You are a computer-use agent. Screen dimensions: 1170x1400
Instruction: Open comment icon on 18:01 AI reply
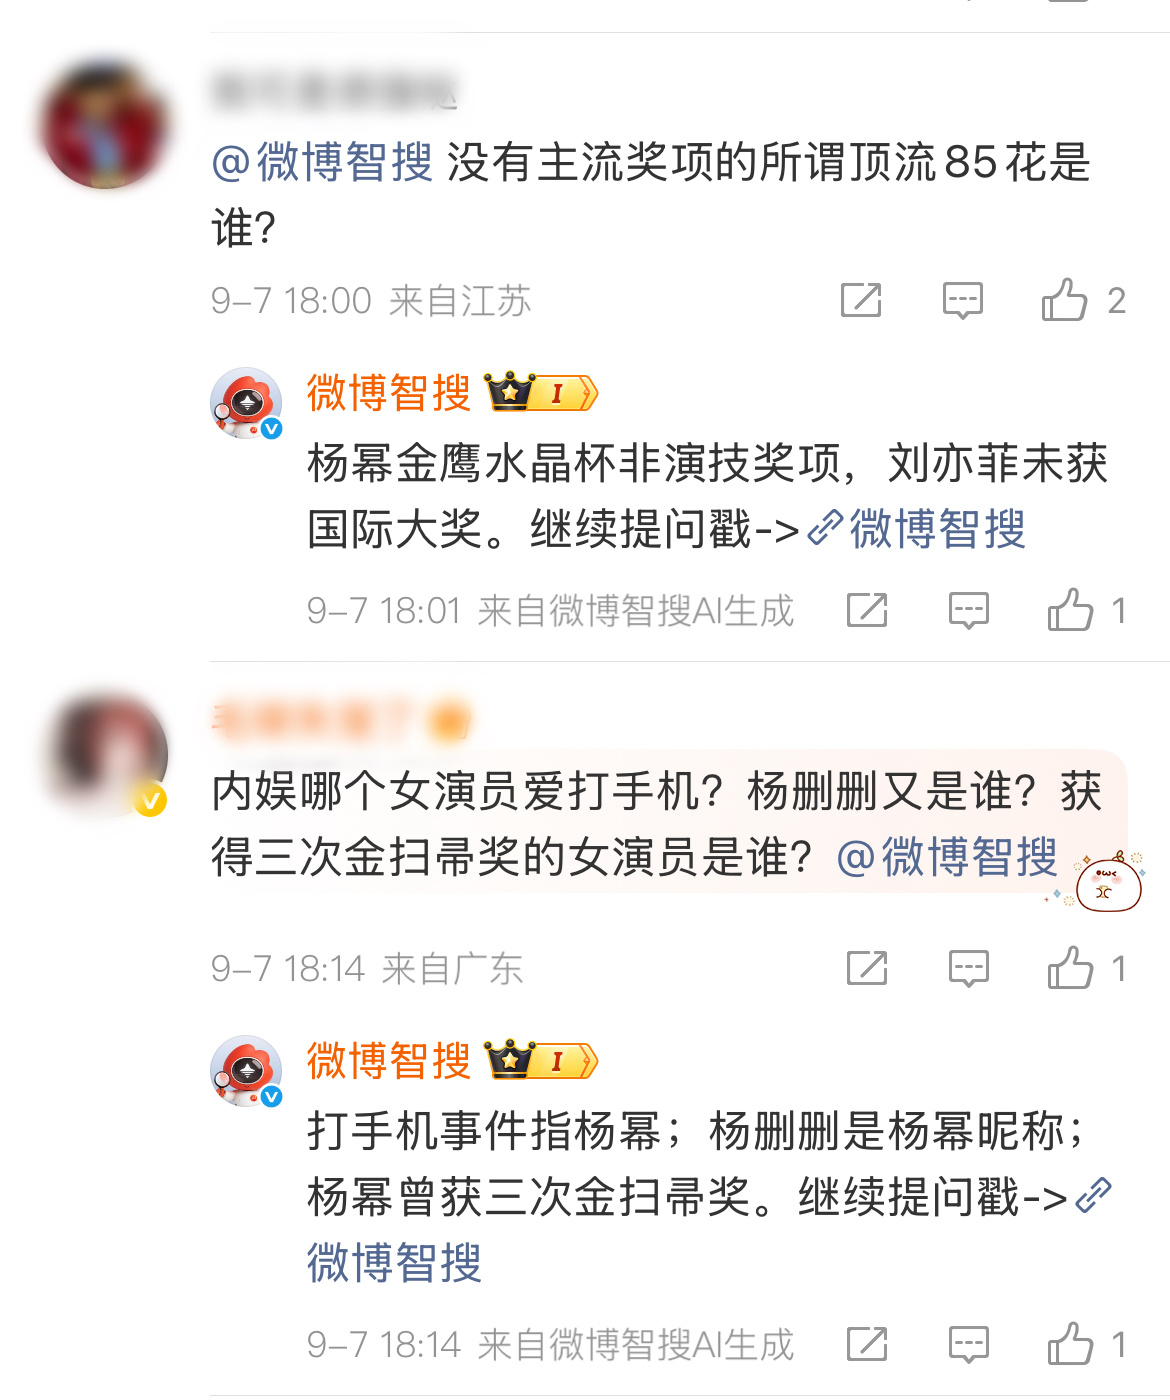(x=968, y=610)
